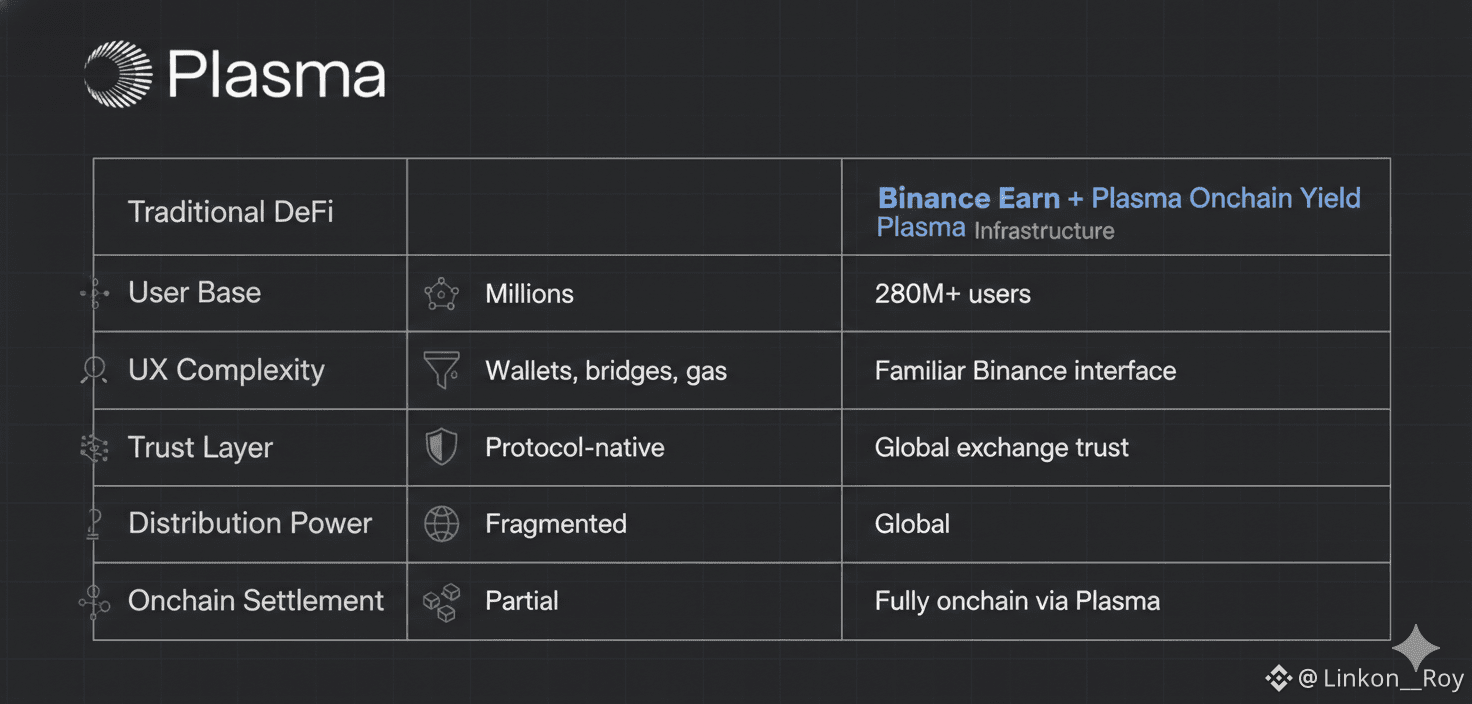Open the @Linkon__Roy profile handle
Viewport: 1472px width, 704px height.
click(1381, 679)
